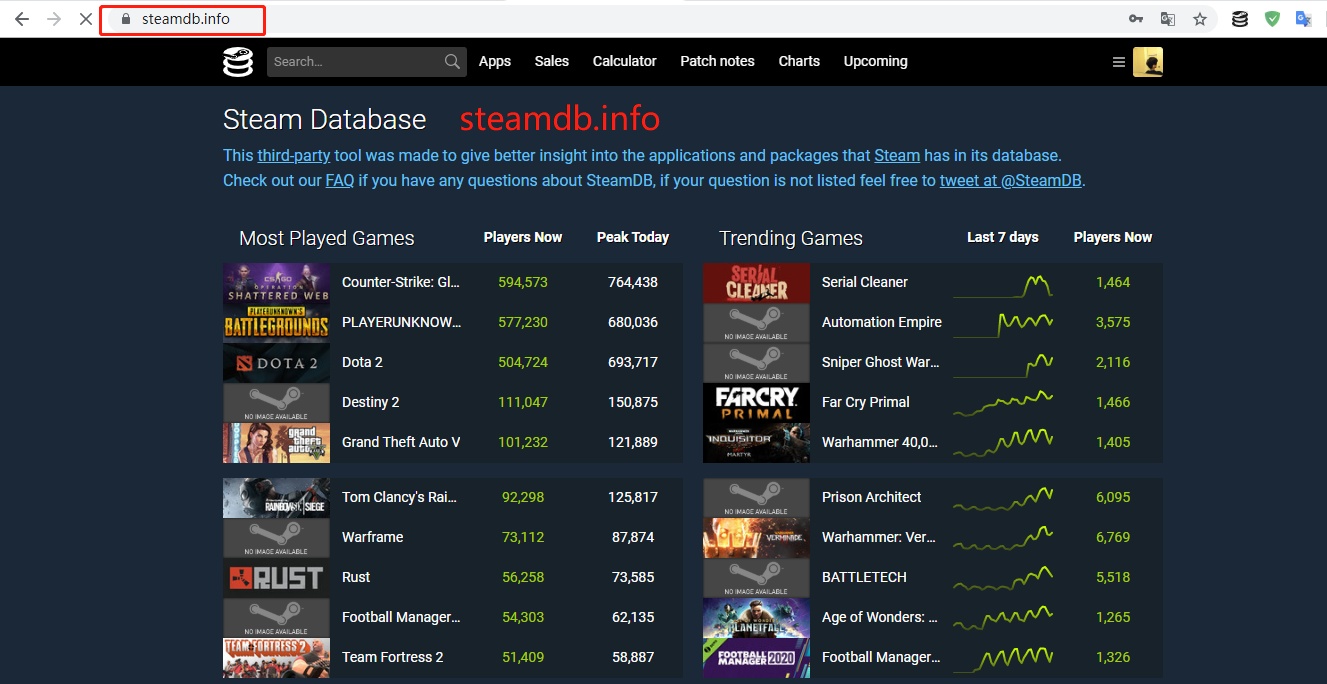Image resolution: width=1327 pixels, height=684 pixels.
Task: Click the user avatar in the header
Action: pyautogui.click(x=1148, y=62)
